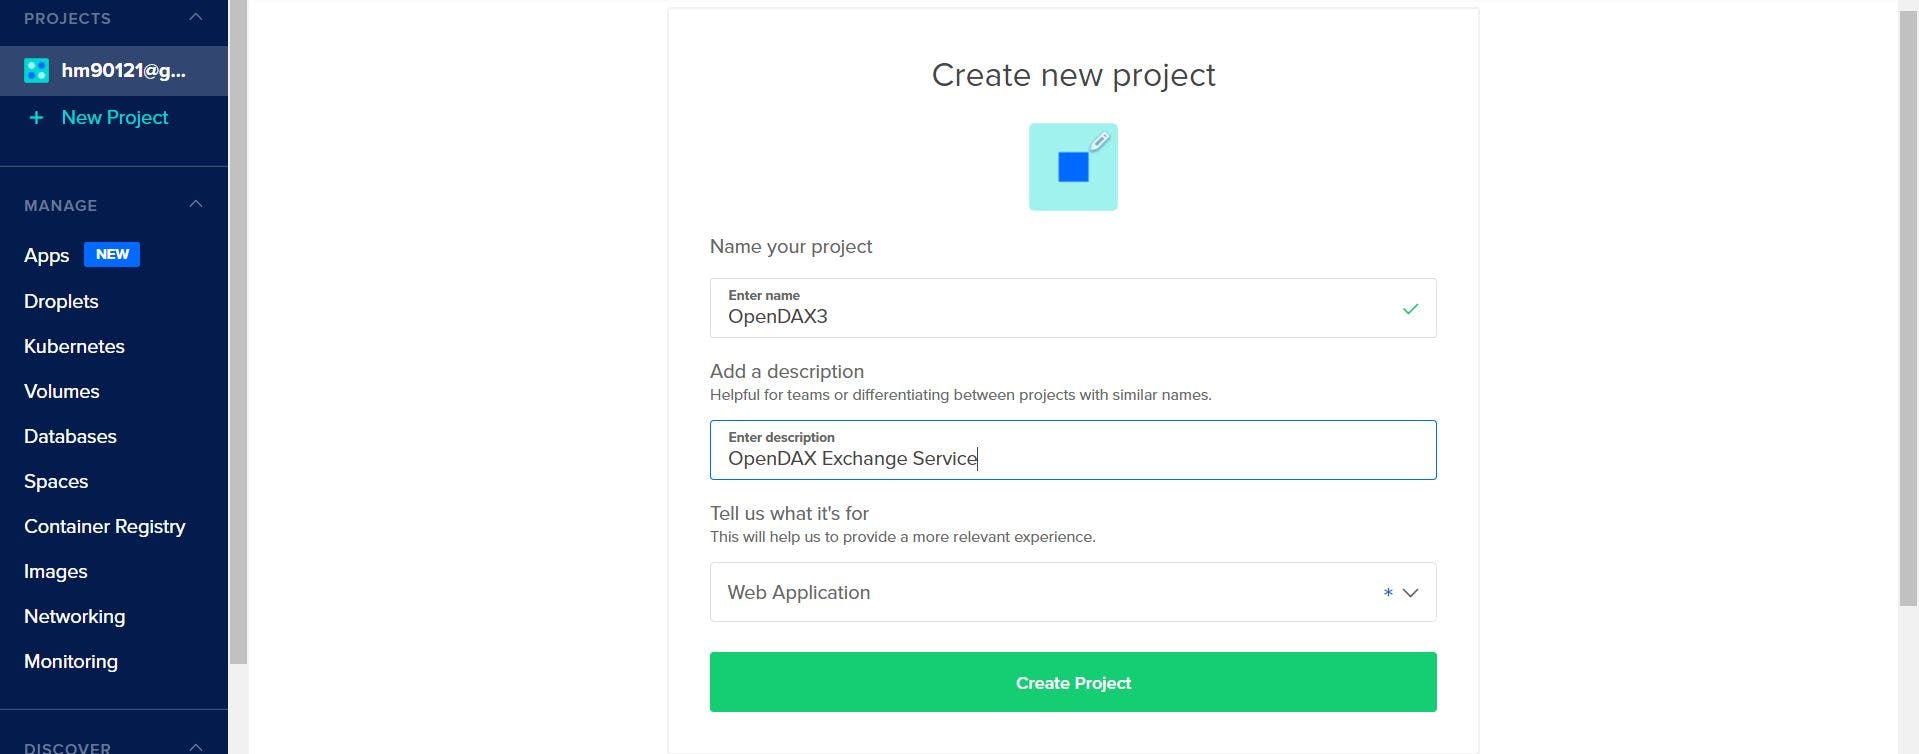Image resolution: width=1919 pixels, height=754 pixels.
Task: Click the Enter name input field
Action: tap(1073, 308)
